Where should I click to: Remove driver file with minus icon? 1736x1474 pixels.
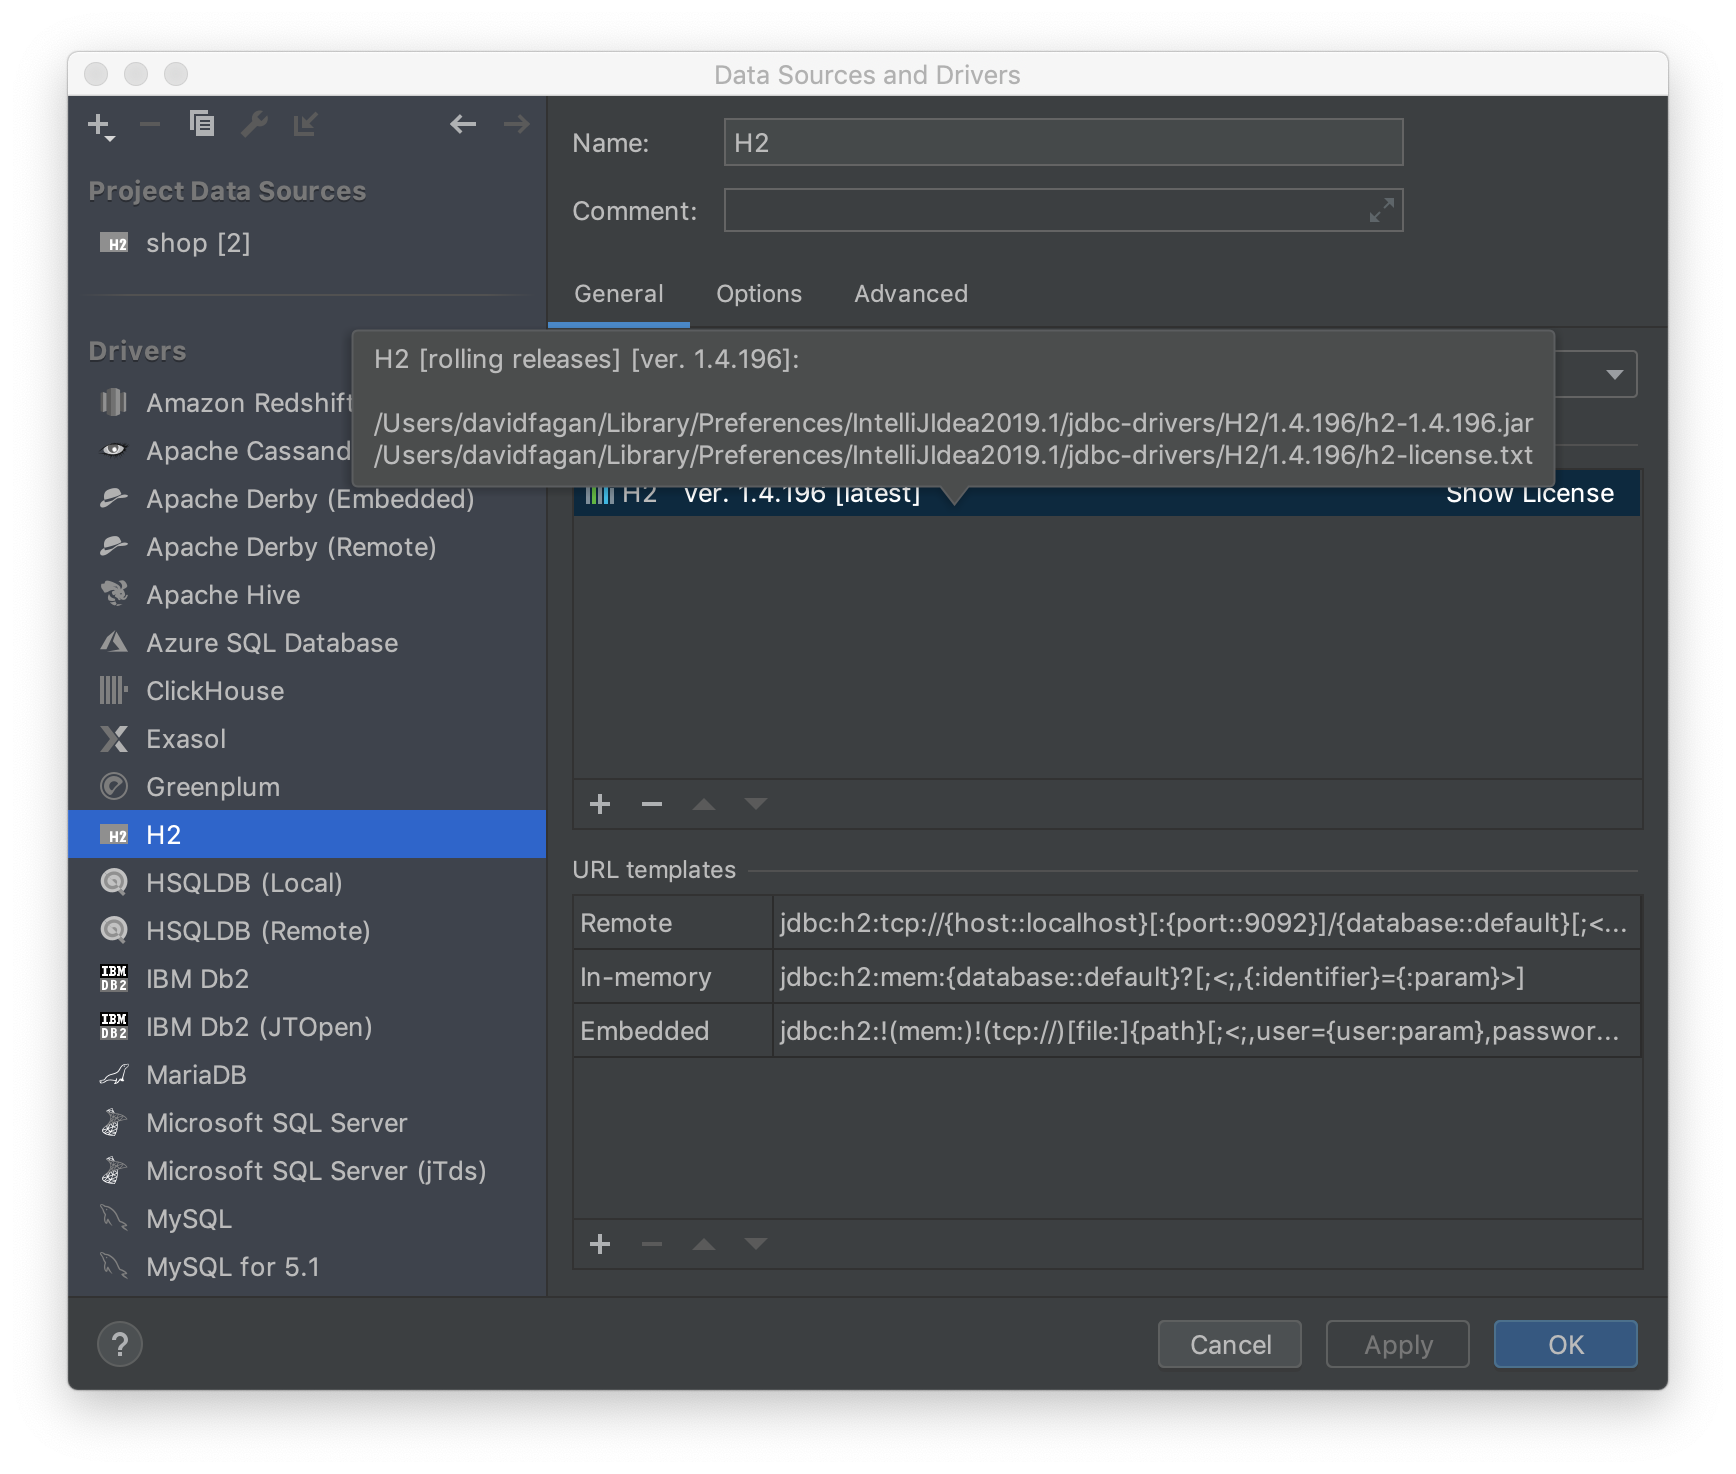click(652, 804)
